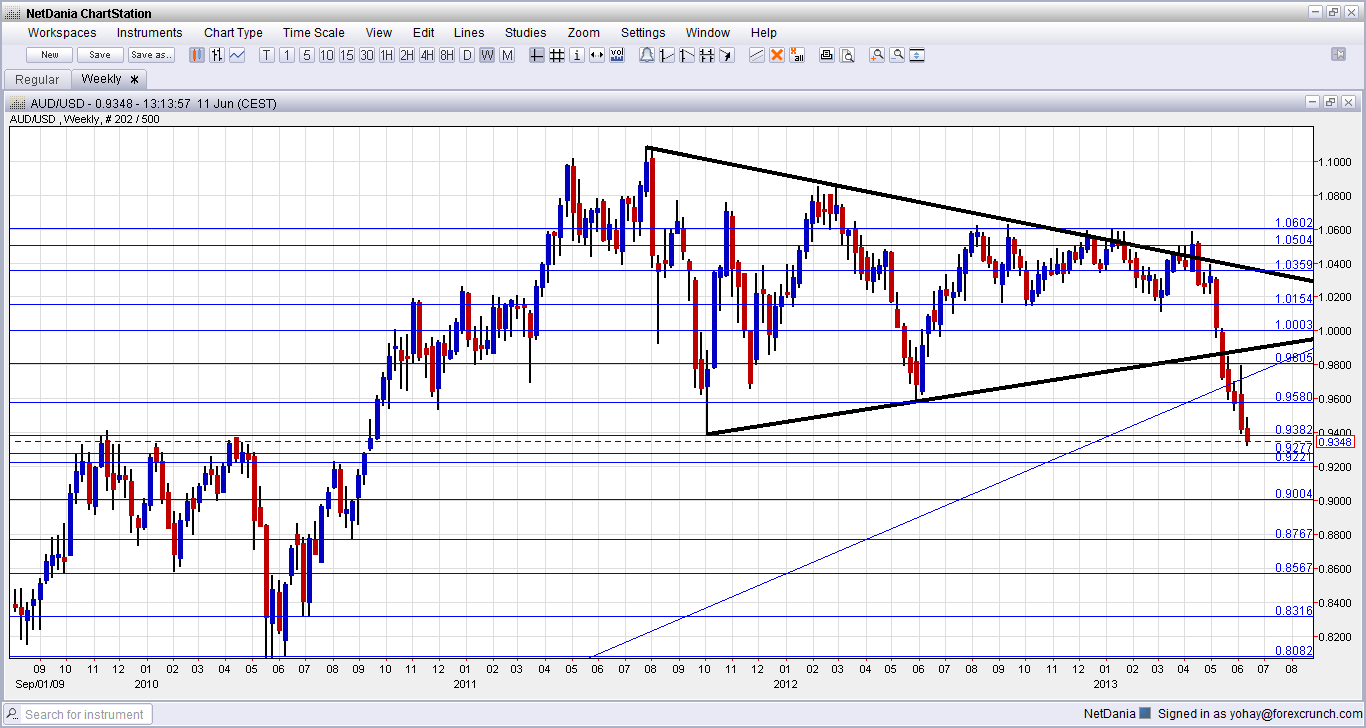Select the OHLC bar chart icon
The image size is (1366, 728).
click(217, 55)
